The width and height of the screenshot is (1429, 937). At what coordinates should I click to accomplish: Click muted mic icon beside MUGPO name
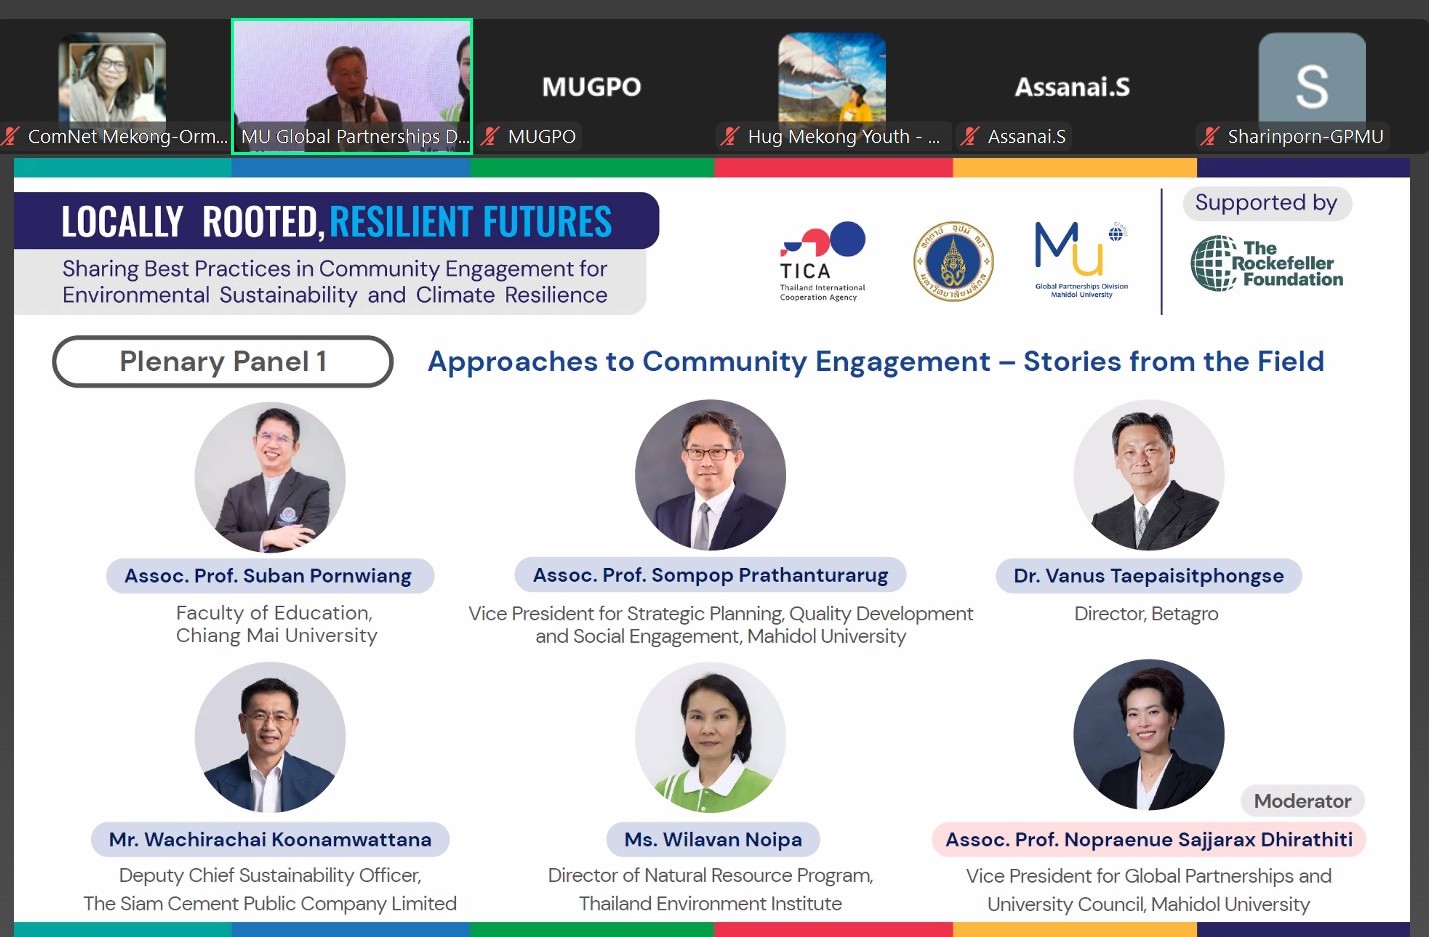tap(490, 136)
